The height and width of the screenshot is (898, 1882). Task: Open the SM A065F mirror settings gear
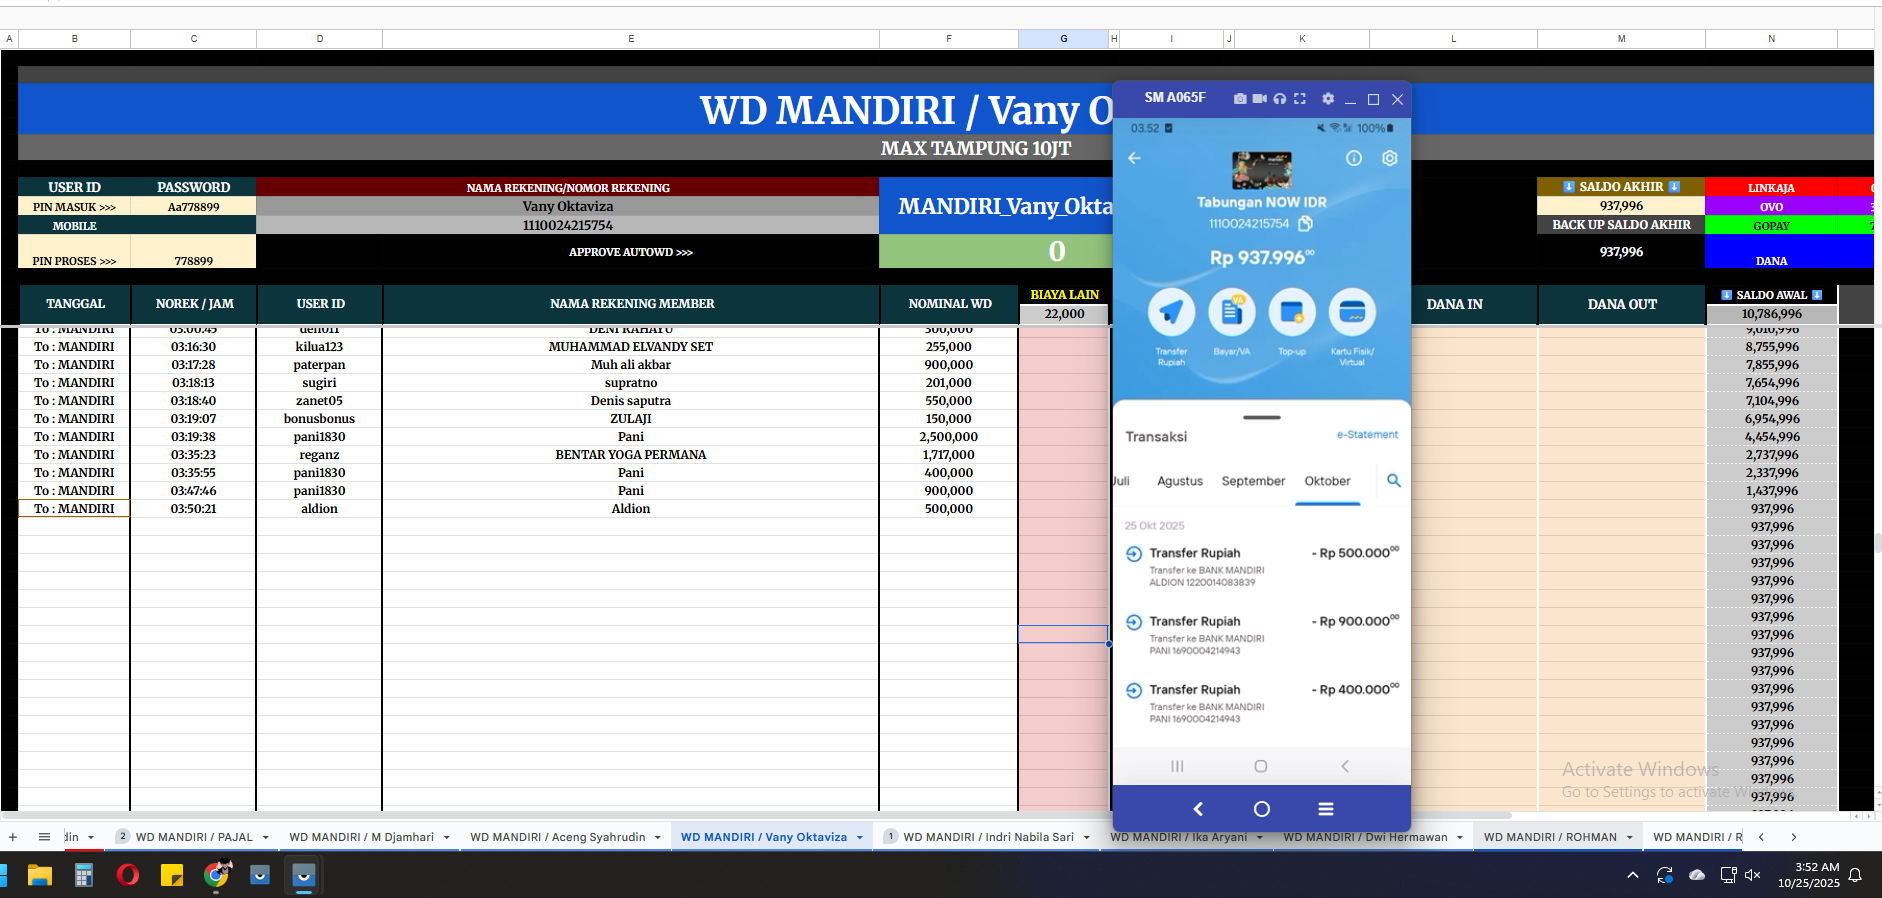(x=1328, y=99)
